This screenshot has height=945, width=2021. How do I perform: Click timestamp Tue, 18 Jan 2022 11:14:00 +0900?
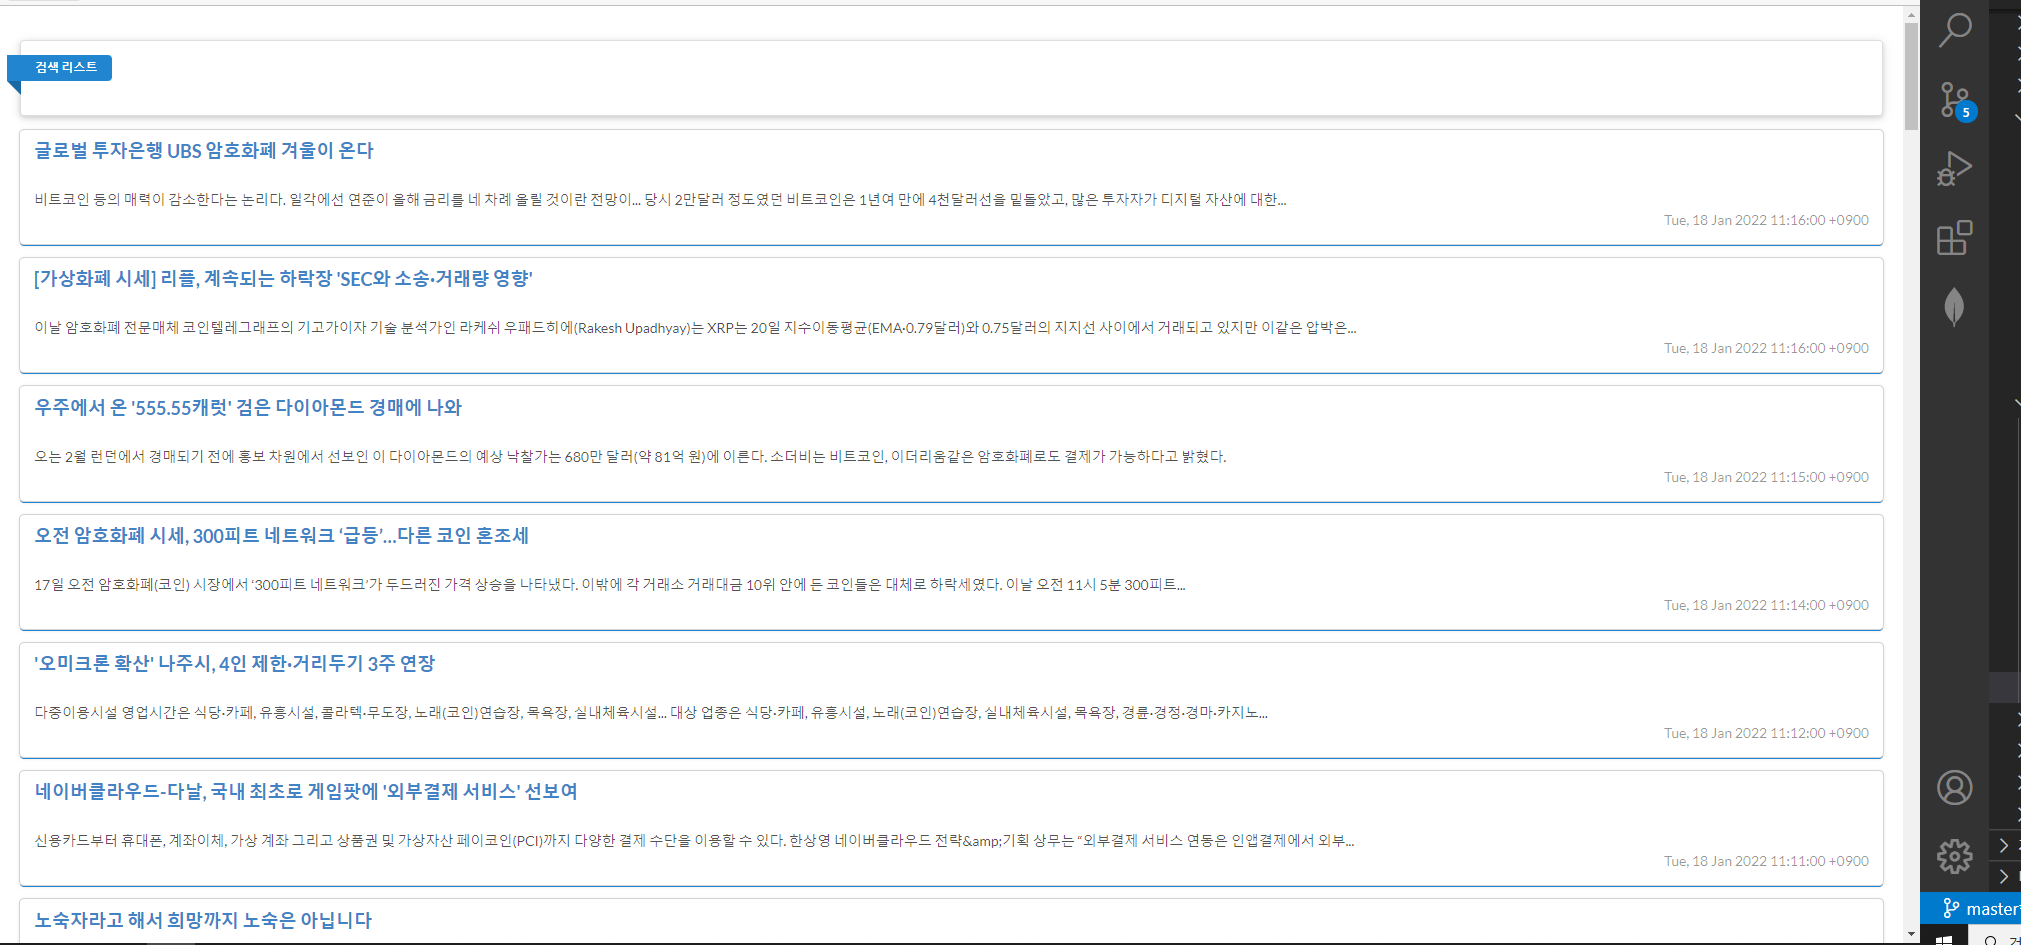tap(1766, 605)
